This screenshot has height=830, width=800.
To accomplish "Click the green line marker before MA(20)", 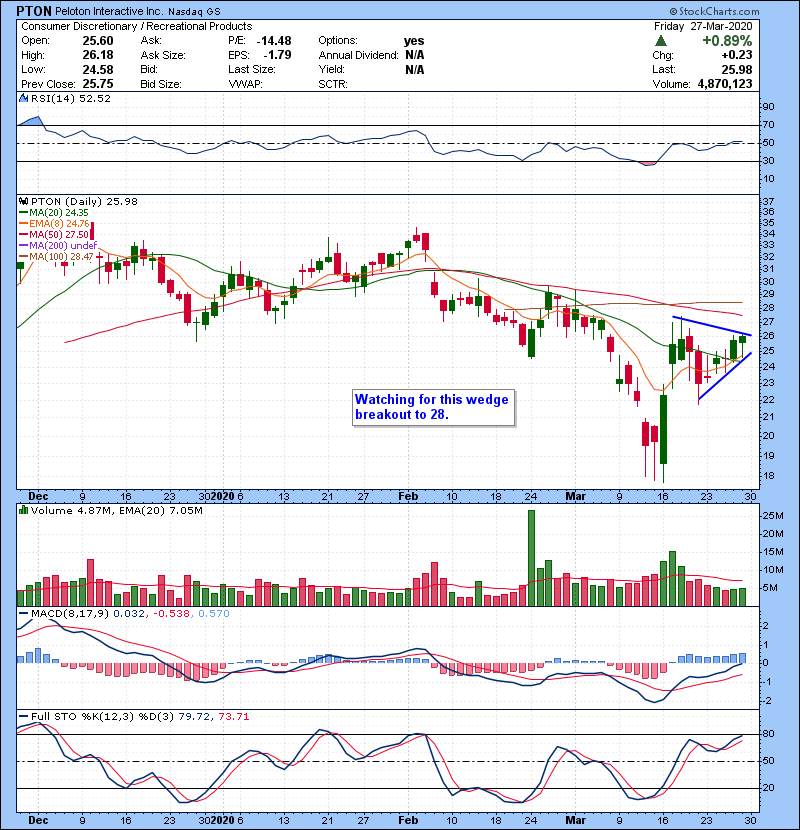I will pyautogui.click(x=23, y=213).
